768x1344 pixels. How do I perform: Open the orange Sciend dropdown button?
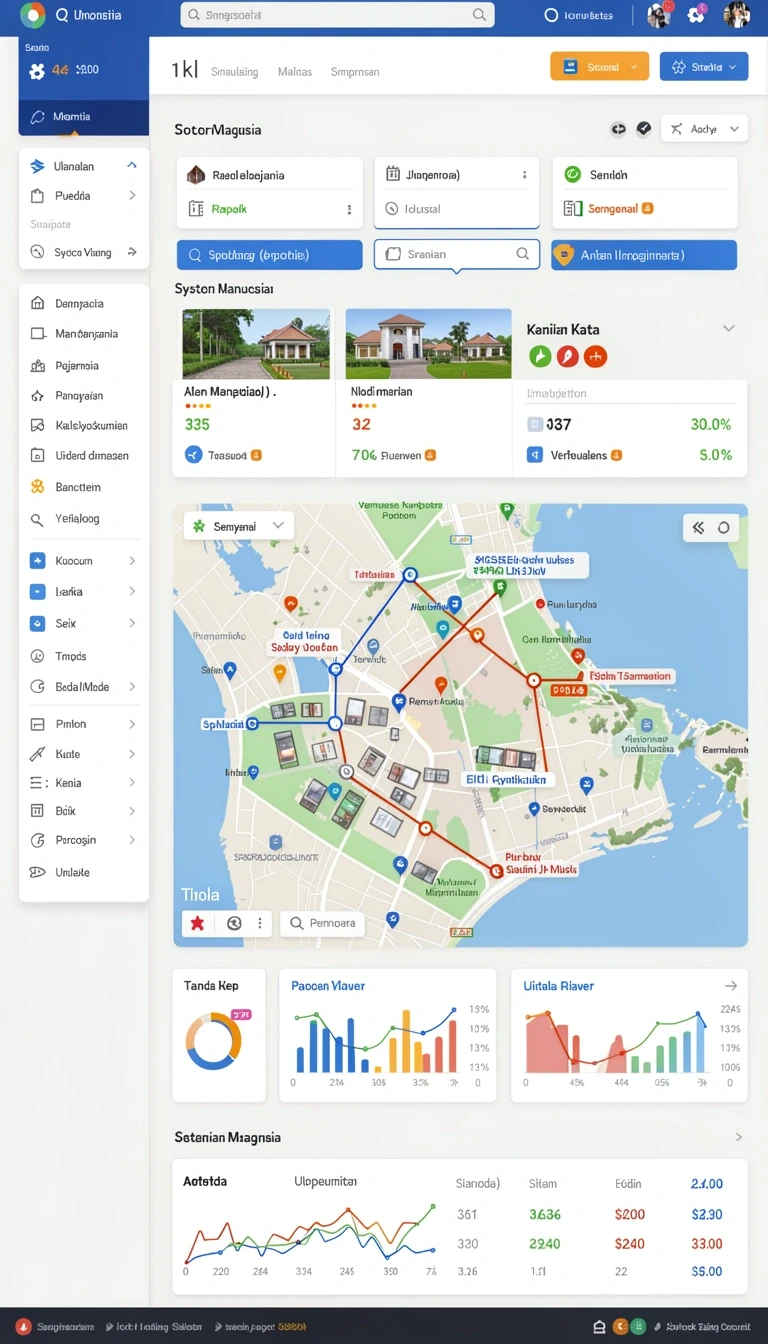(599, 67)
